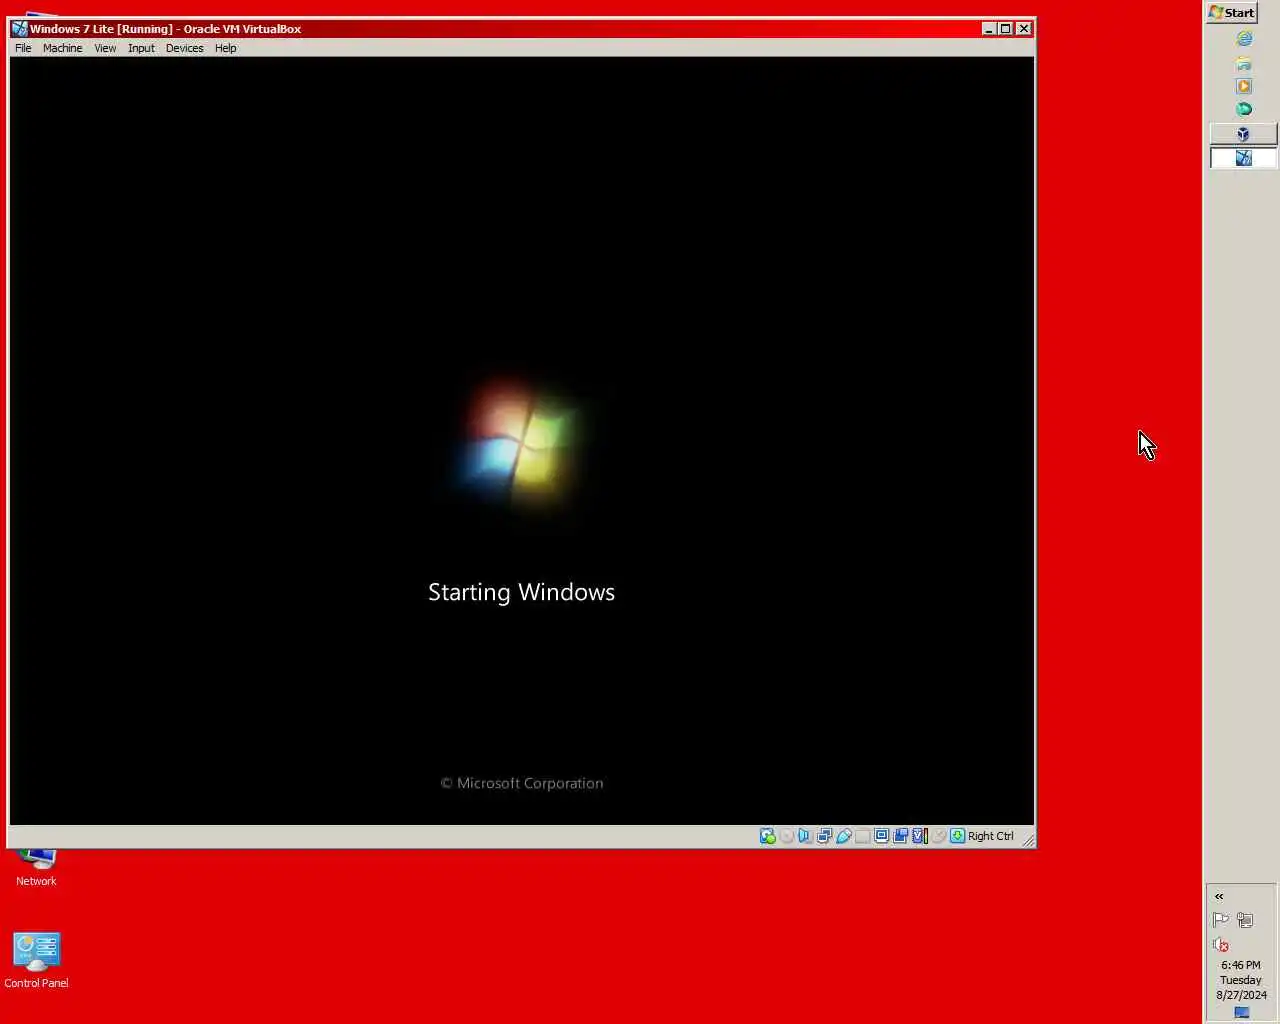Open the Help menu

tap(225, 48)
